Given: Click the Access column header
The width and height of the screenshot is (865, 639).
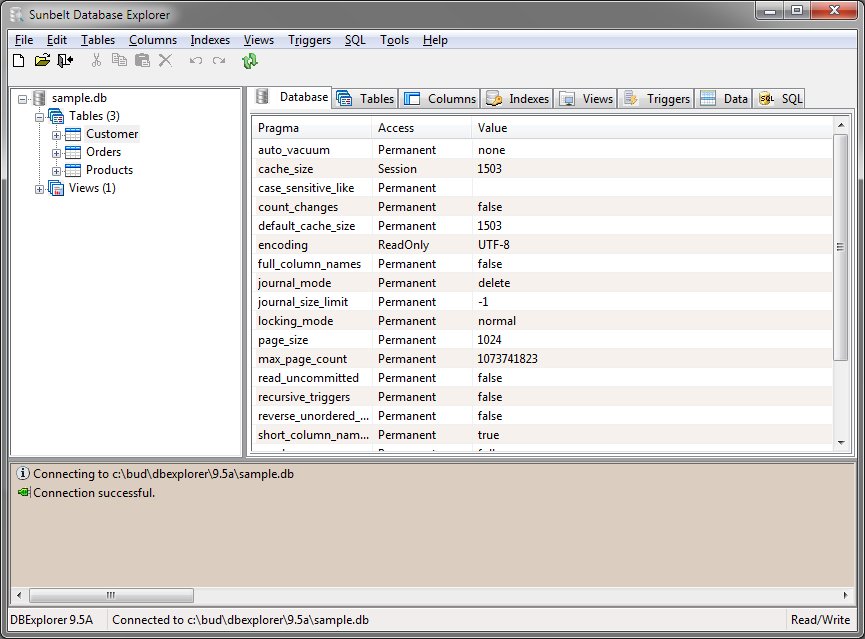Looking at the screenshot, I should tap(422, 128).
